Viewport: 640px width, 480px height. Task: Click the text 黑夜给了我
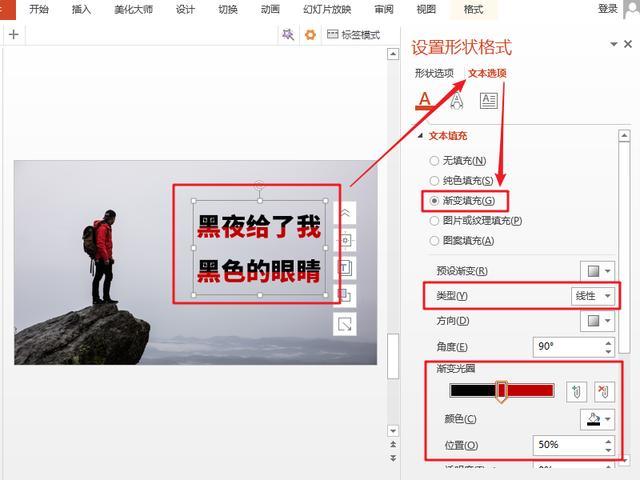tap(259, 227)
